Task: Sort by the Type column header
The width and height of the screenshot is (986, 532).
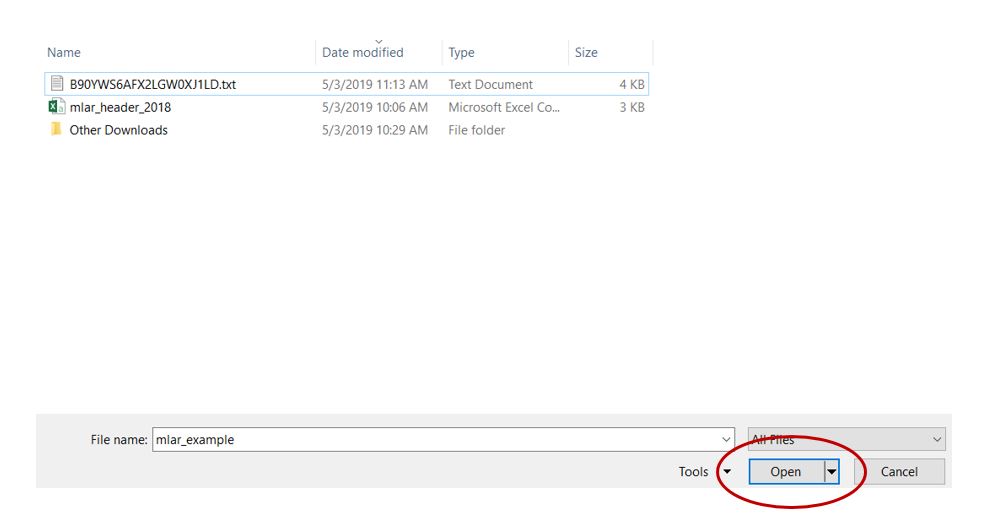Action: click(461, 52)
